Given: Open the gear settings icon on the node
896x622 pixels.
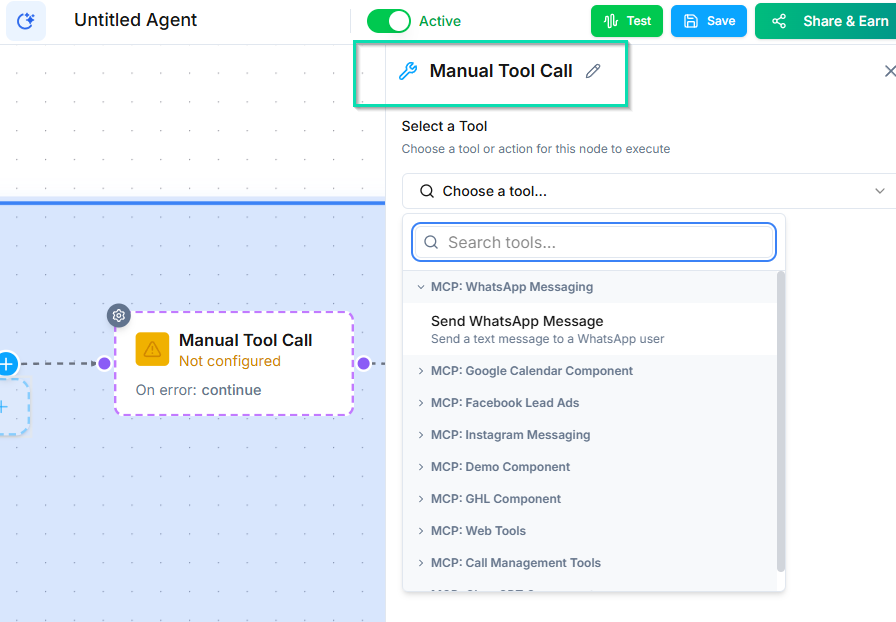Looking at the screenshot, I should (118, 315).
